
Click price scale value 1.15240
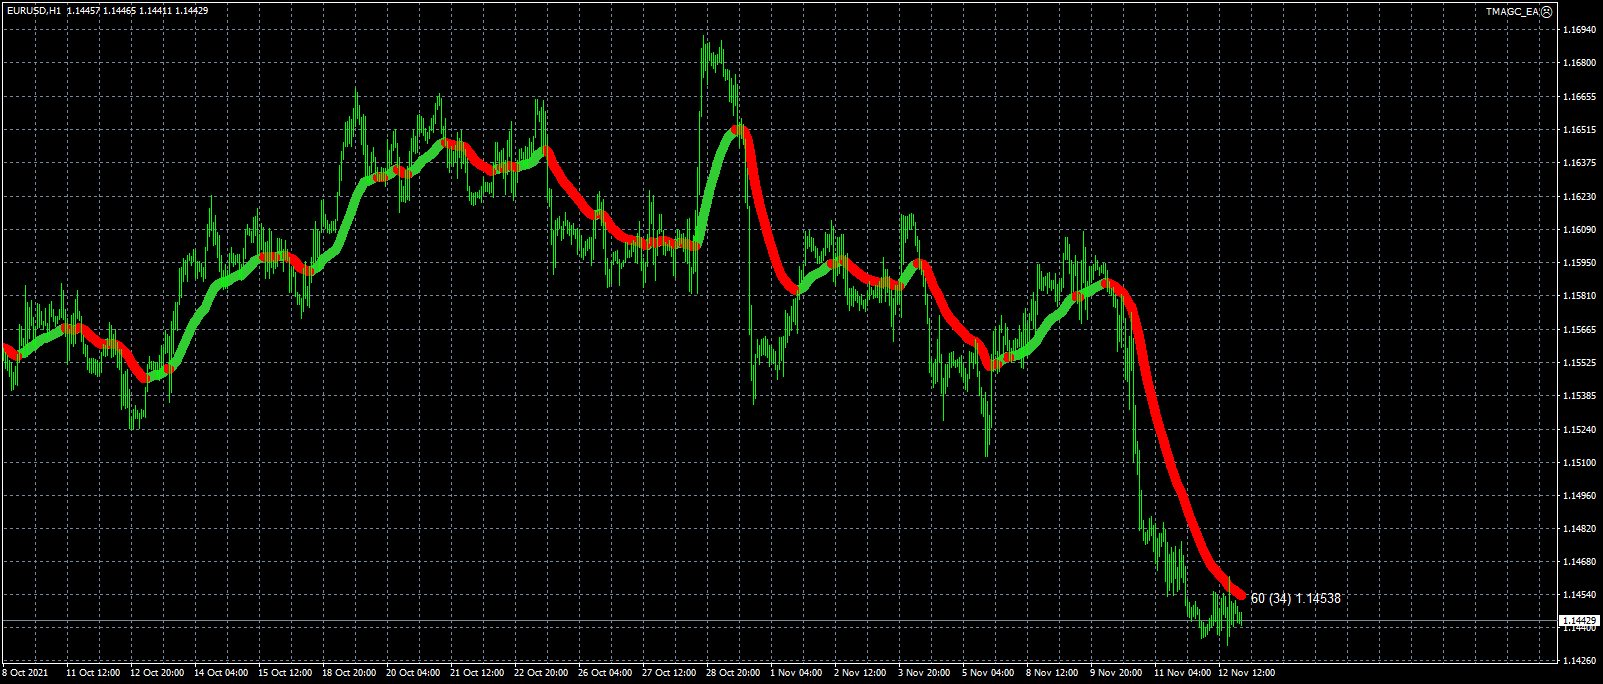click(1579, 430)
